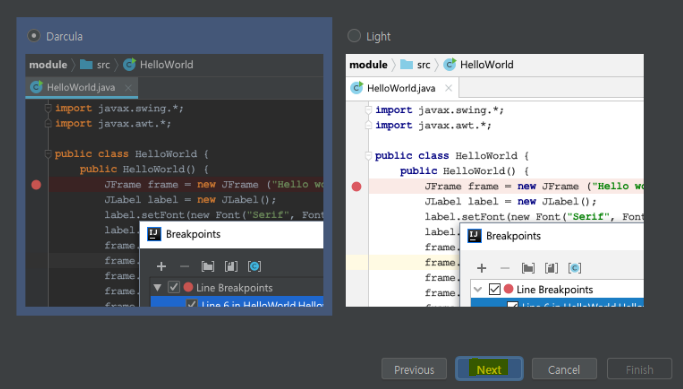The width and height of the screenshot is (683, 389).
Task: Select the Darcula theme radio button
Action: (34, 36)
